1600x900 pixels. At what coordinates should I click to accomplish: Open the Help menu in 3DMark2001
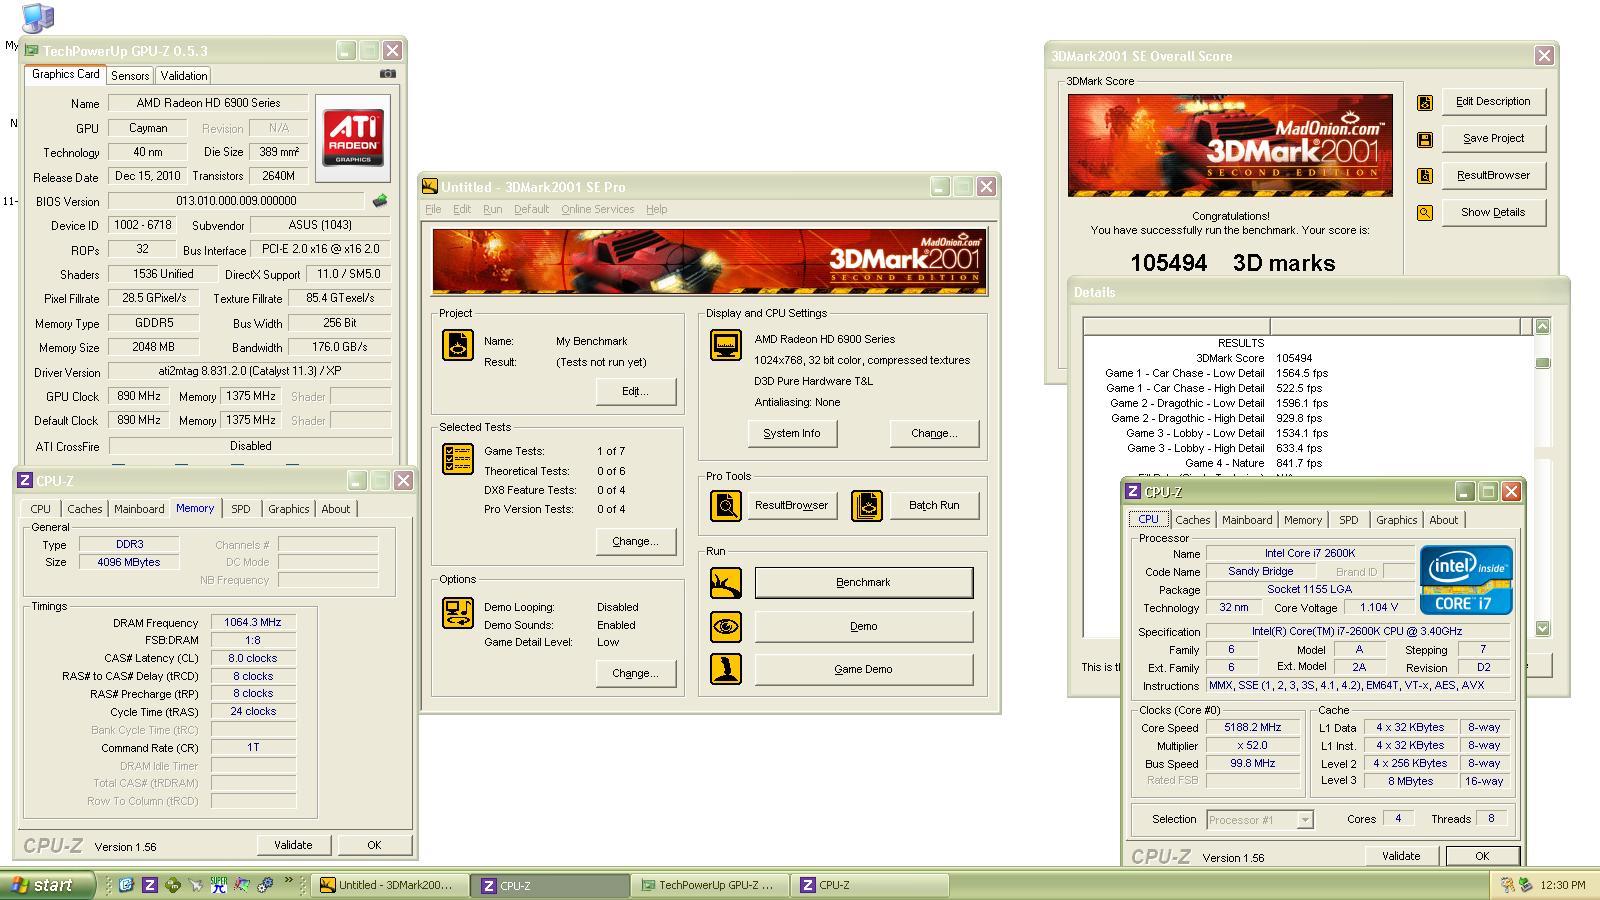(657, 210)
